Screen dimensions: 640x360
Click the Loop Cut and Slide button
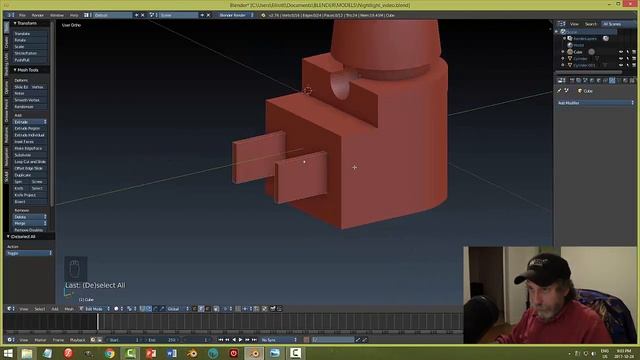click(30, 162)
